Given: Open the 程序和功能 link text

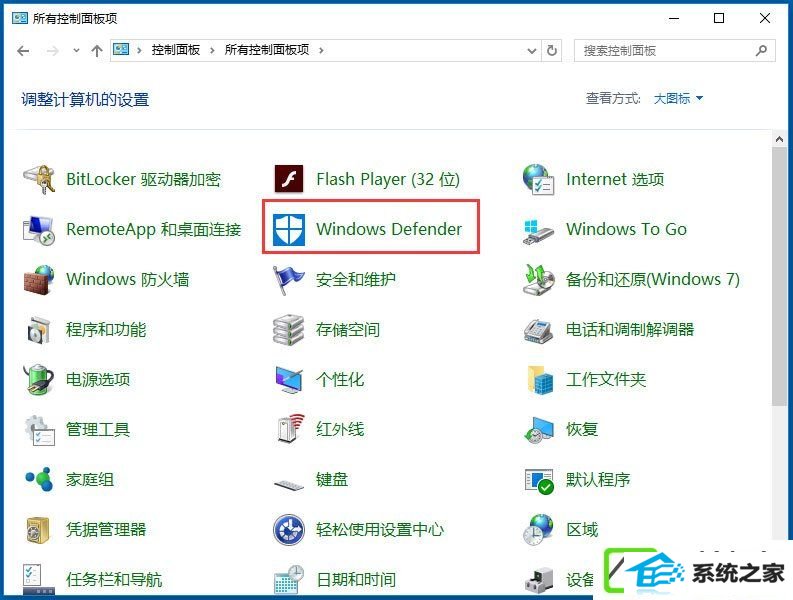Looking at the screenshot, I should (106, 329).
